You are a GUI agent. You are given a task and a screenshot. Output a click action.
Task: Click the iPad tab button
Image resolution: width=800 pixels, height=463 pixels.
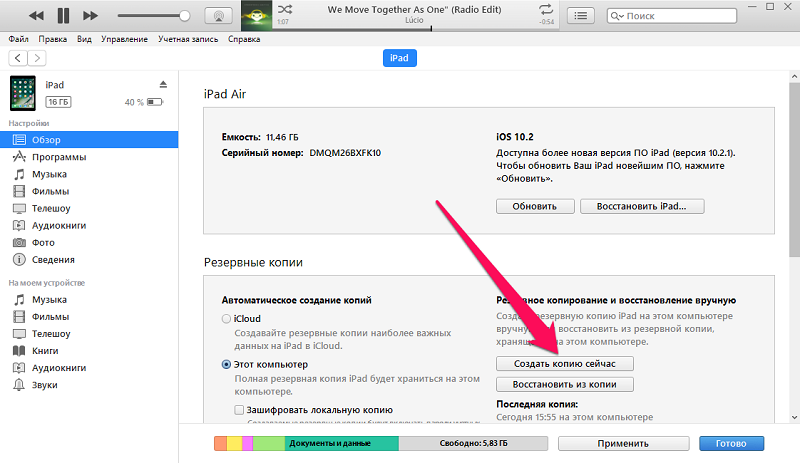(x=400, y=58)
